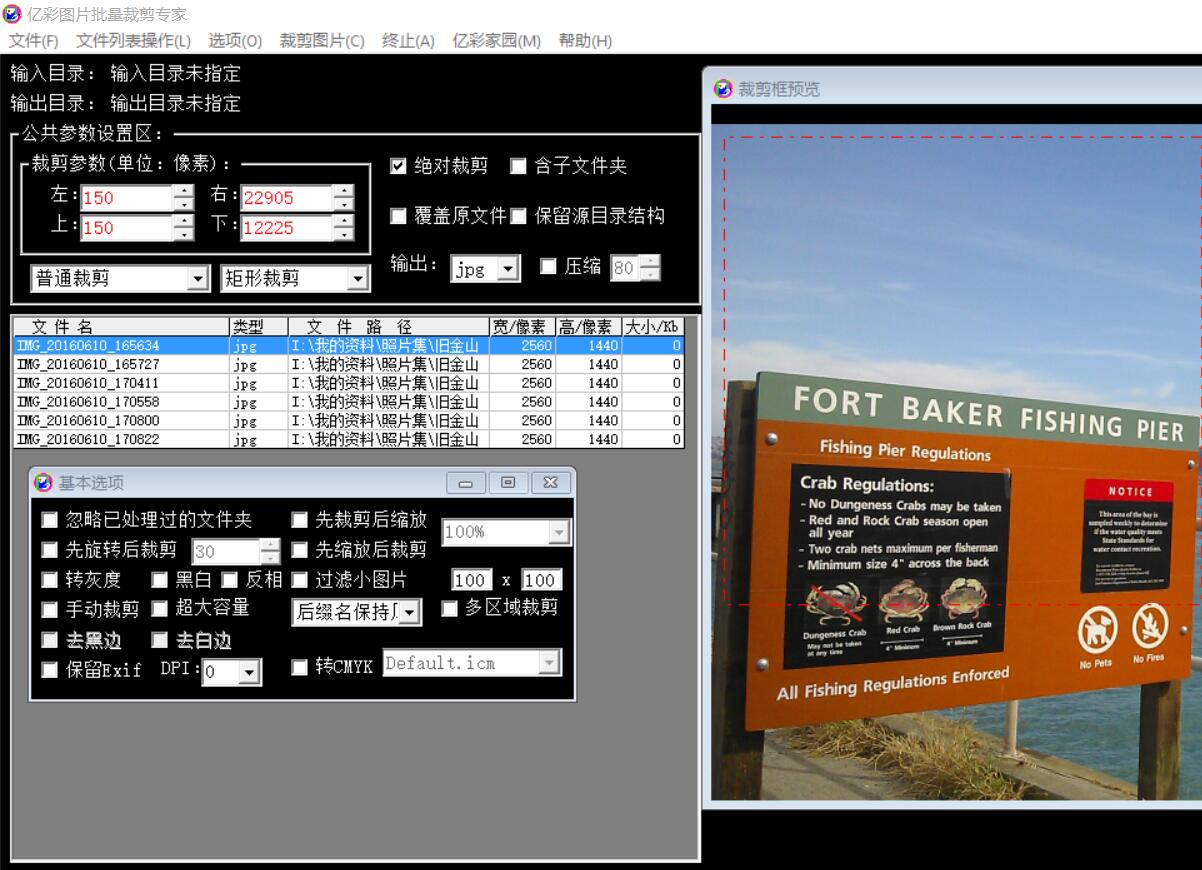Sort by 文件名 column header

[x=121, y=327]
